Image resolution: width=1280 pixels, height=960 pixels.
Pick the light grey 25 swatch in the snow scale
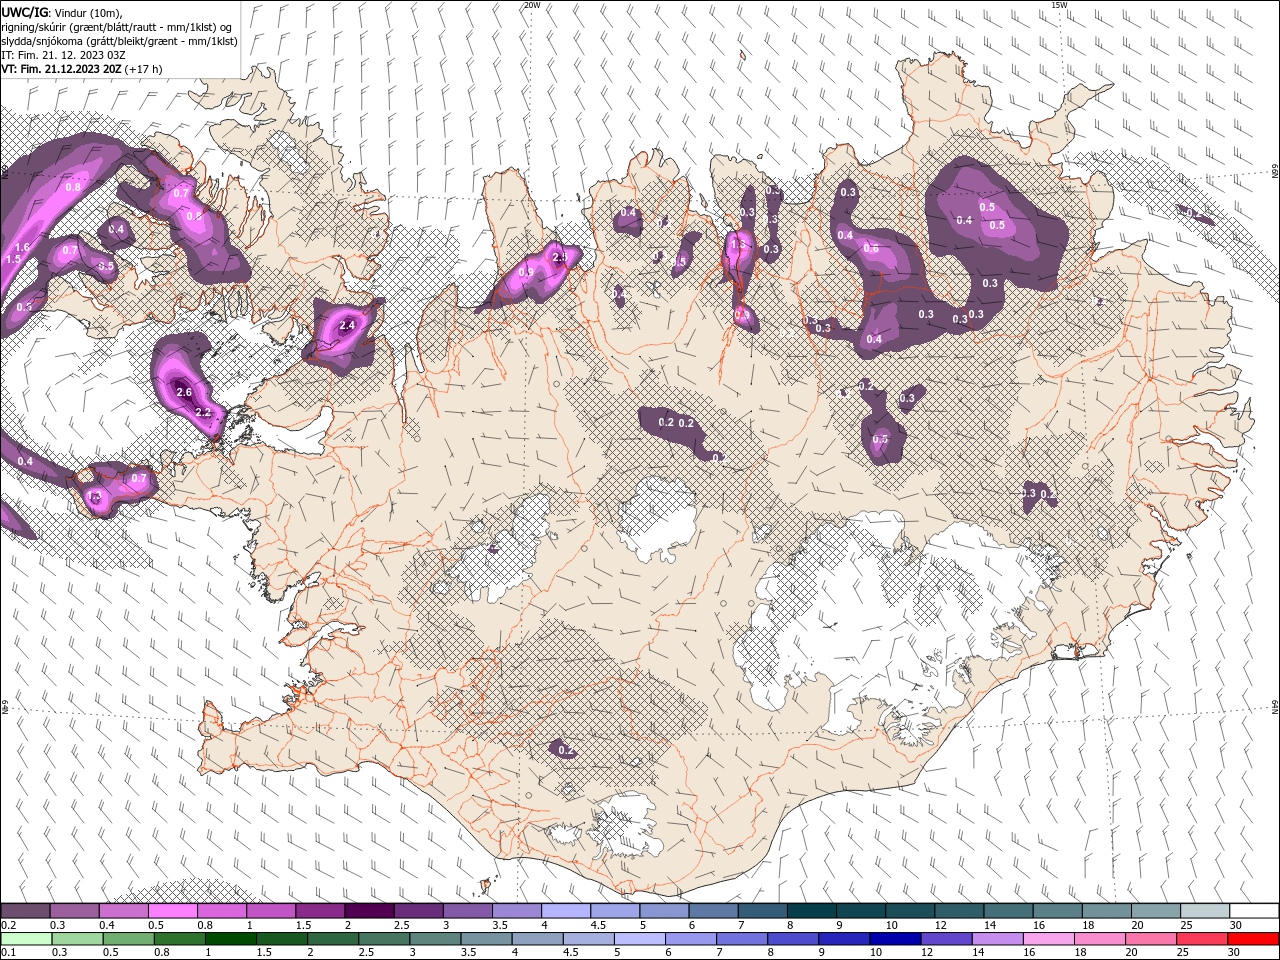(x=1204, y=911)
